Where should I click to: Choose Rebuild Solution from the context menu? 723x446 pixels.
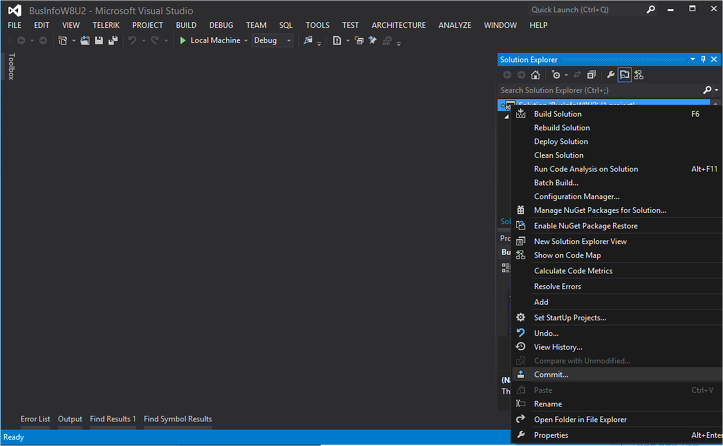[x=617, y=128]
